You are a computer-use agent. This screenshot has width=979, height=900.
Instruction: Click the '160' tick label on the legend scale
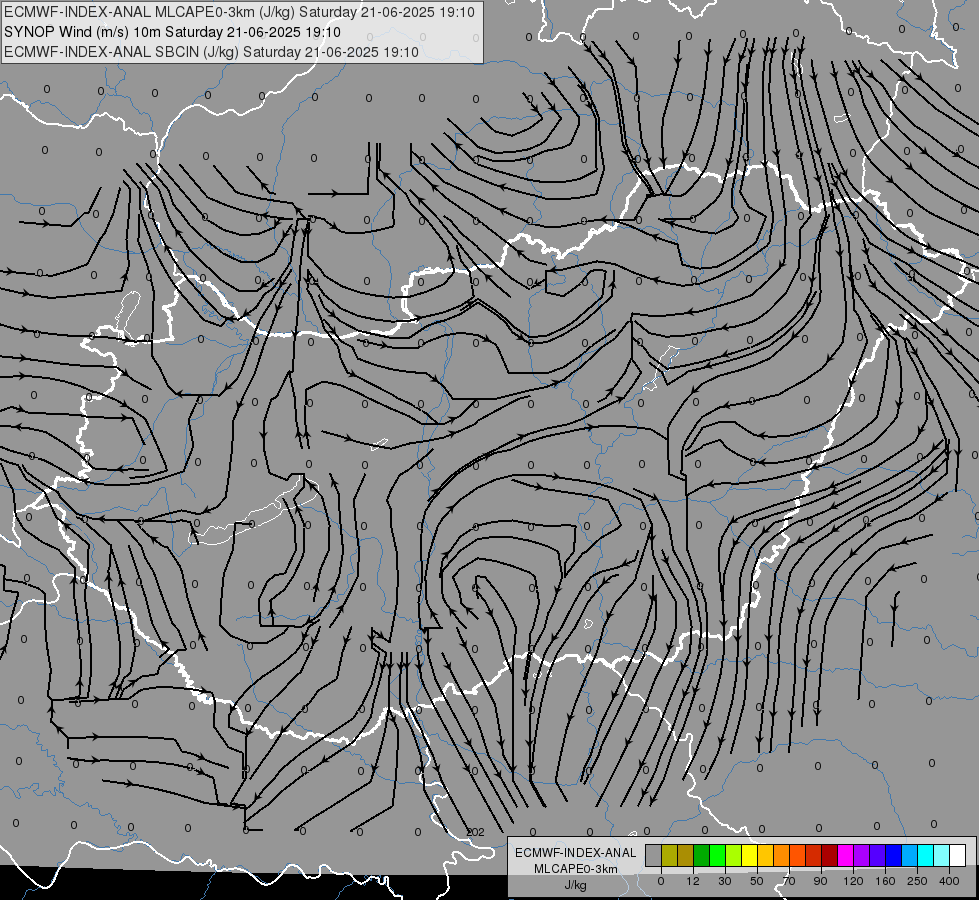coord(885,881)
